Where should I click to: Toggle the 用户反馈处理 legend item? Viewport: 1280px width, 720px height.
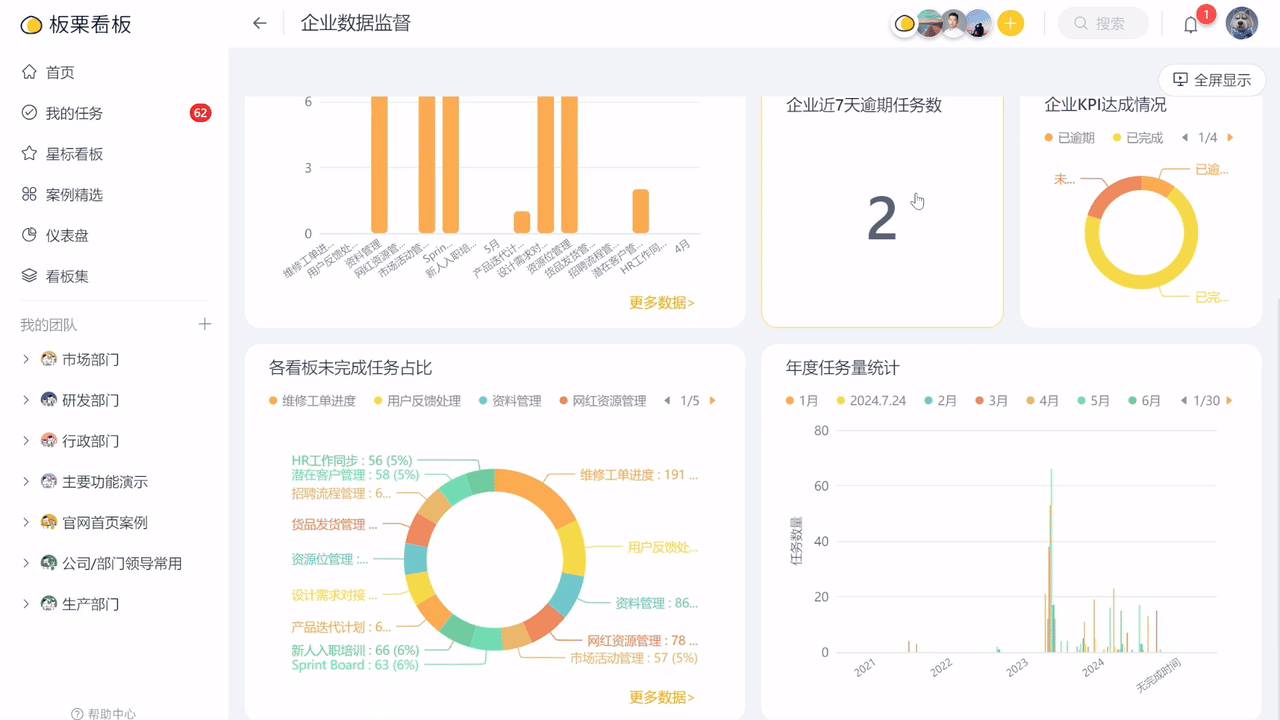coord(417,401)
